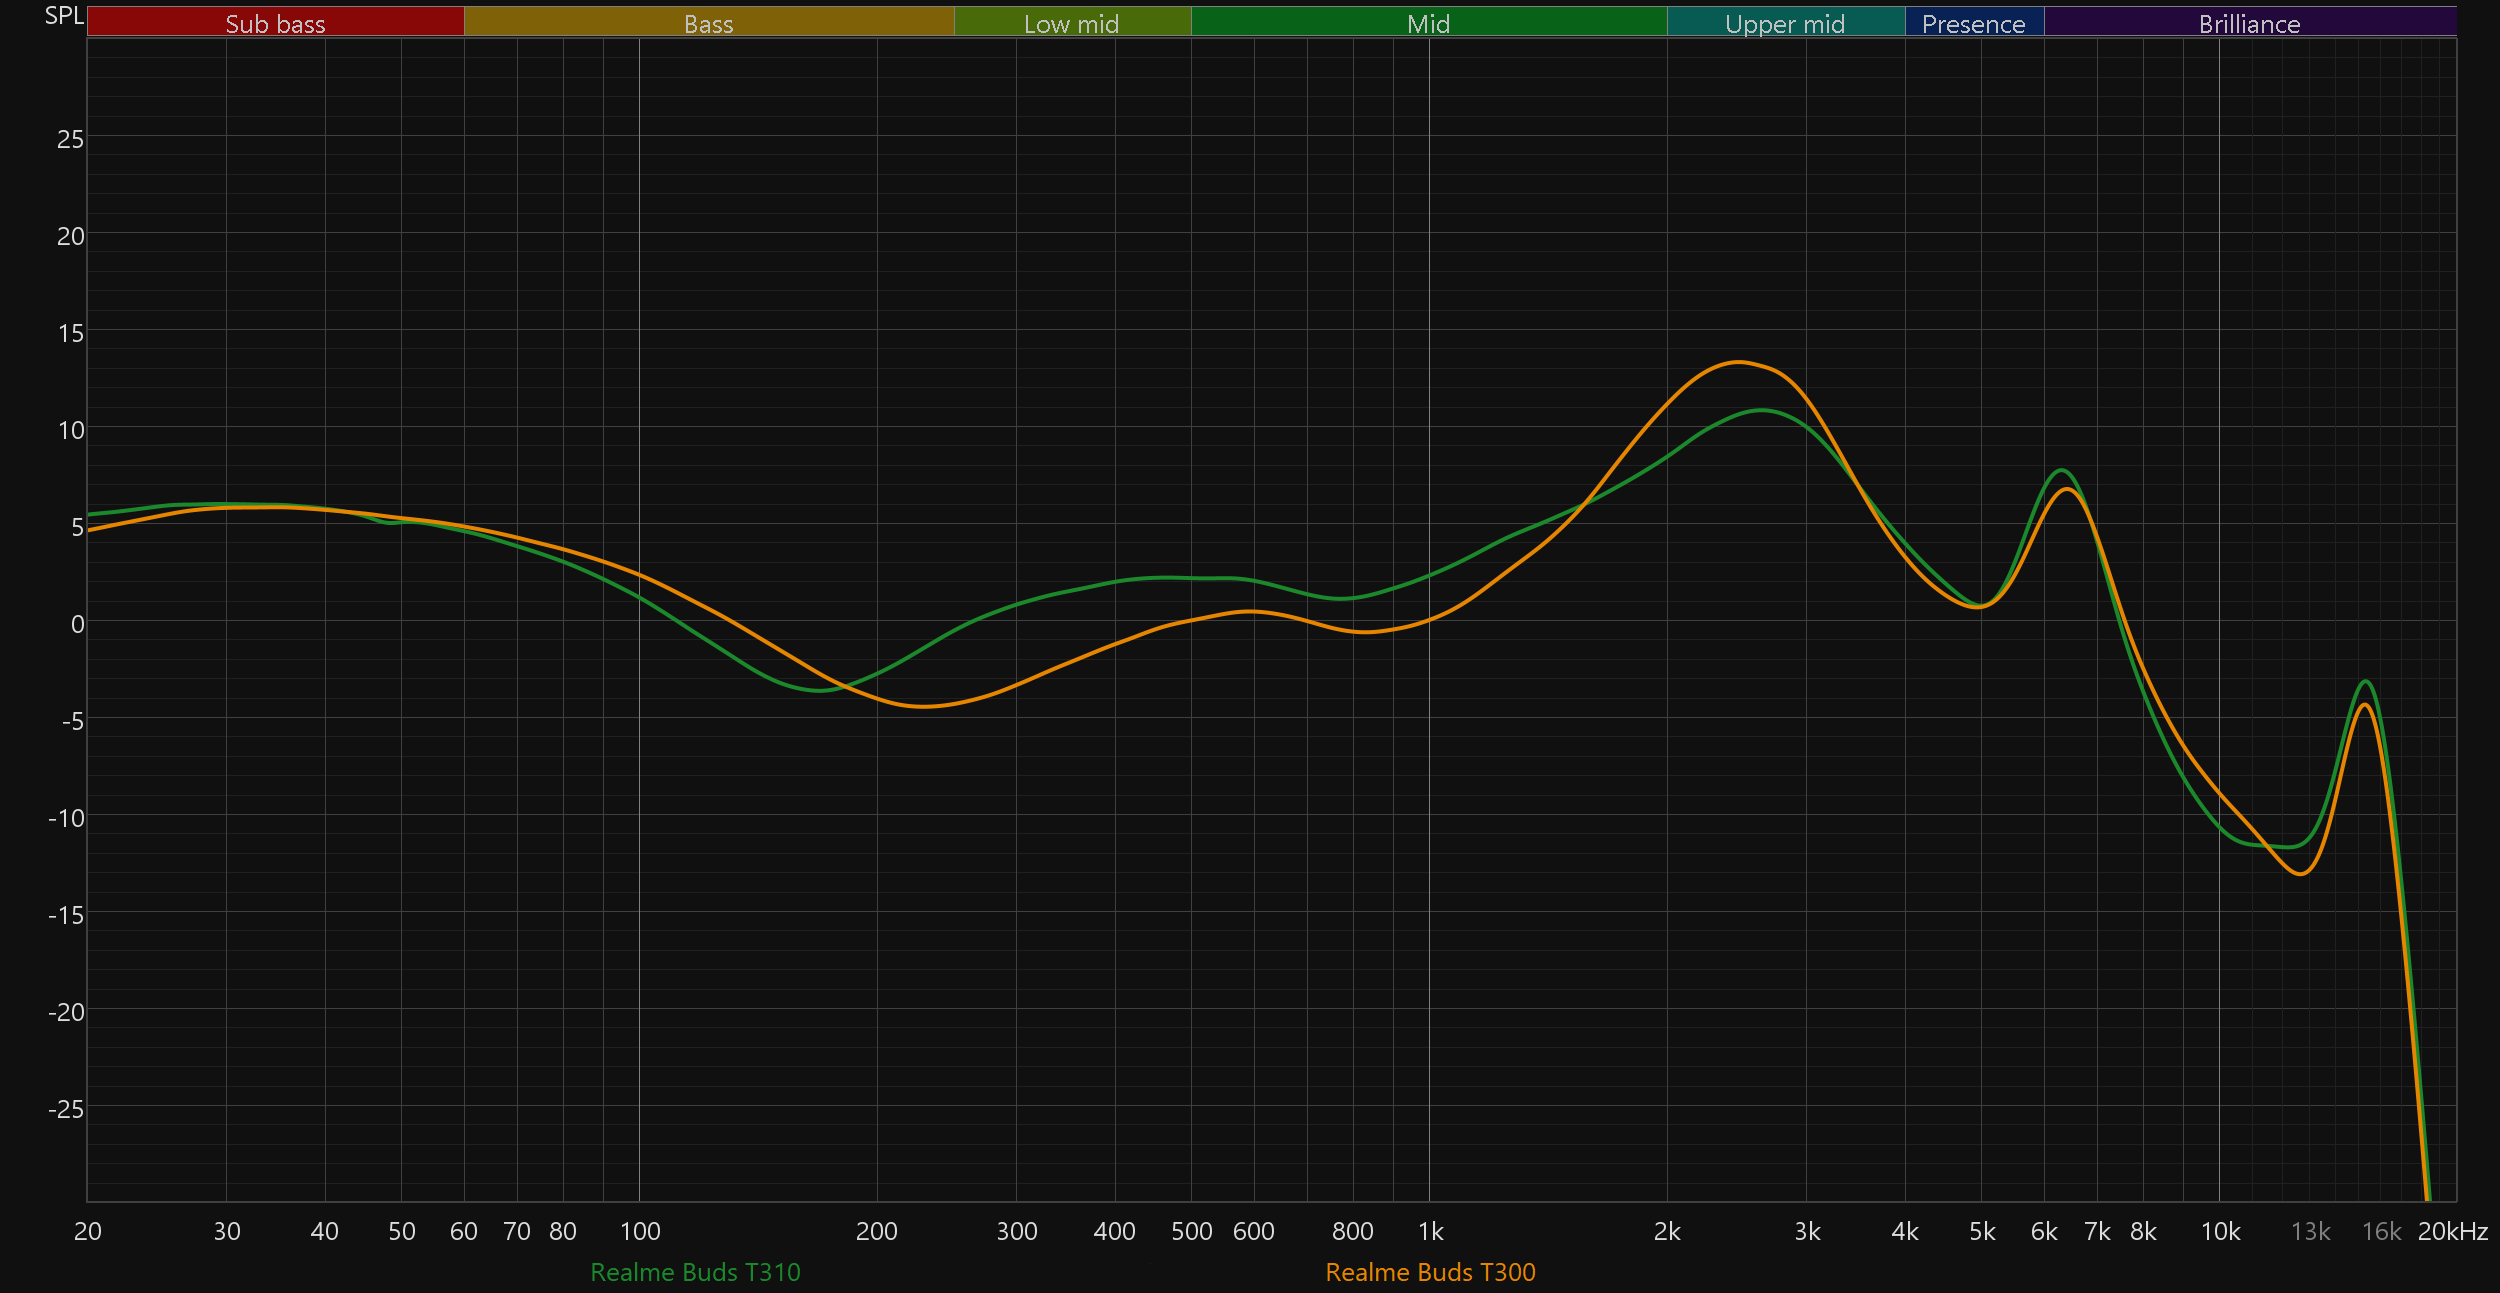Select the Mid frequency band header
2500x1293 pixels.
(1428, 23)
